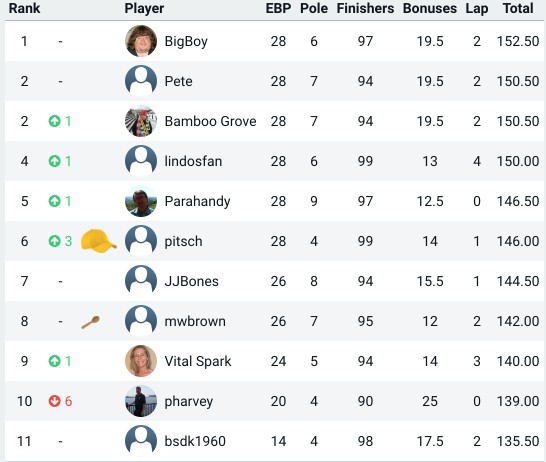Click the green up arrow in Bamboo Grove's row
Image resolution: width=546 pixels, height=462 pixels.
click(54, 121)
